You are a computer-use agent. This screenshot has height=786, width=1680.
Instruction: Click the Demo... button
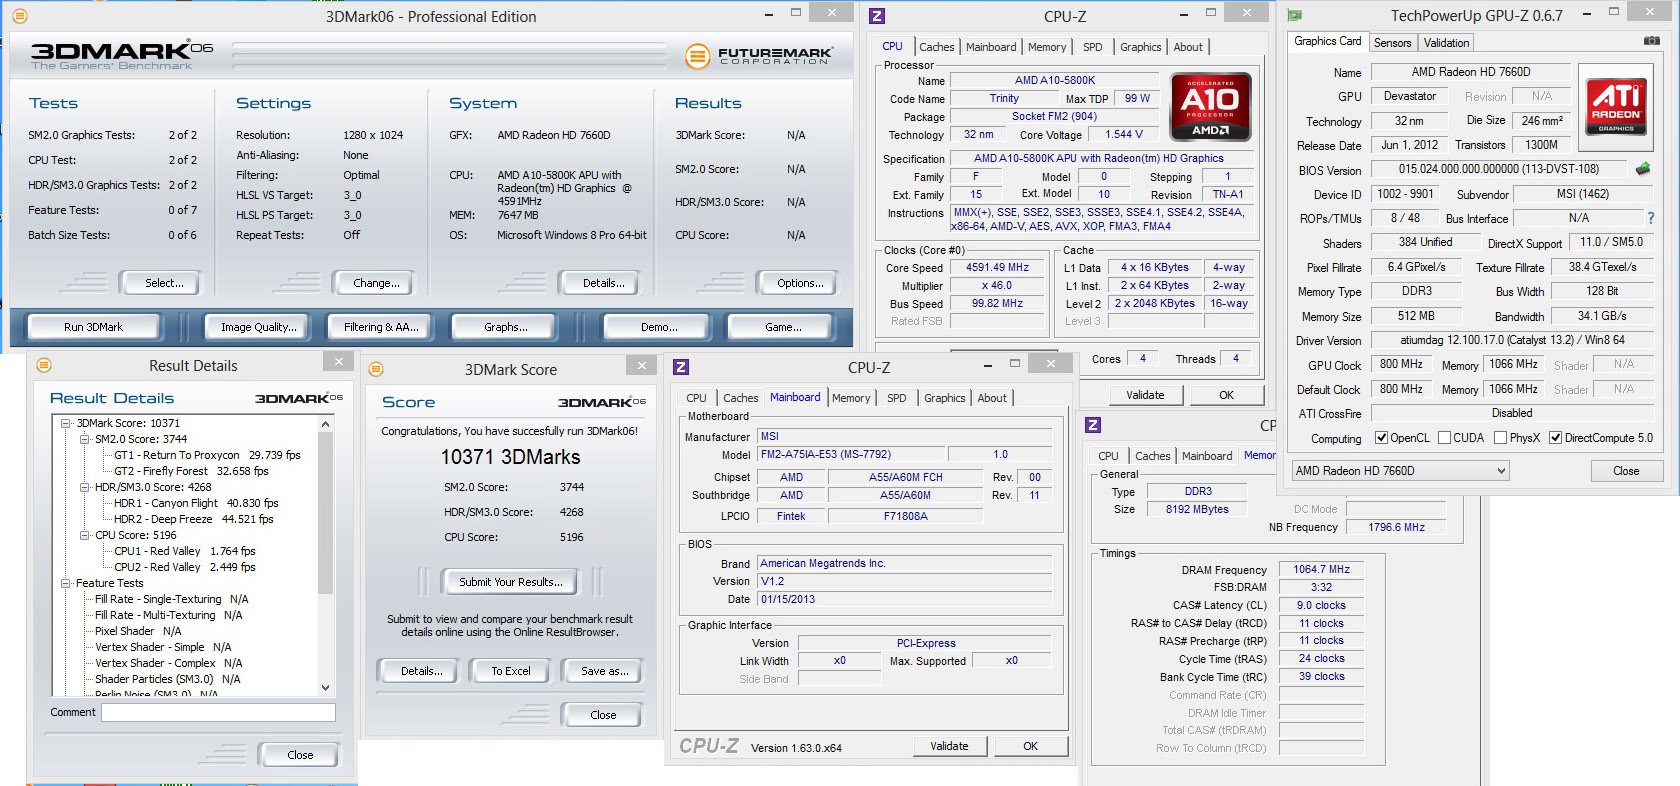tap(659, 327)
